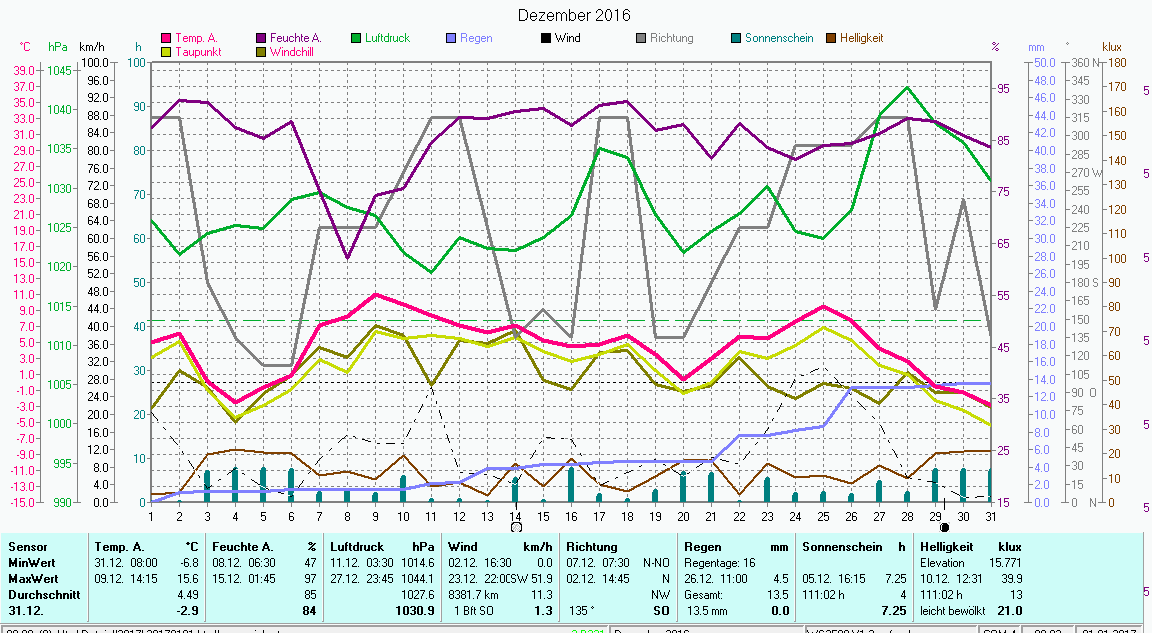Toggle the blue Regen legend square
This screenshot has height=633, width=1152.
point(452,38)
